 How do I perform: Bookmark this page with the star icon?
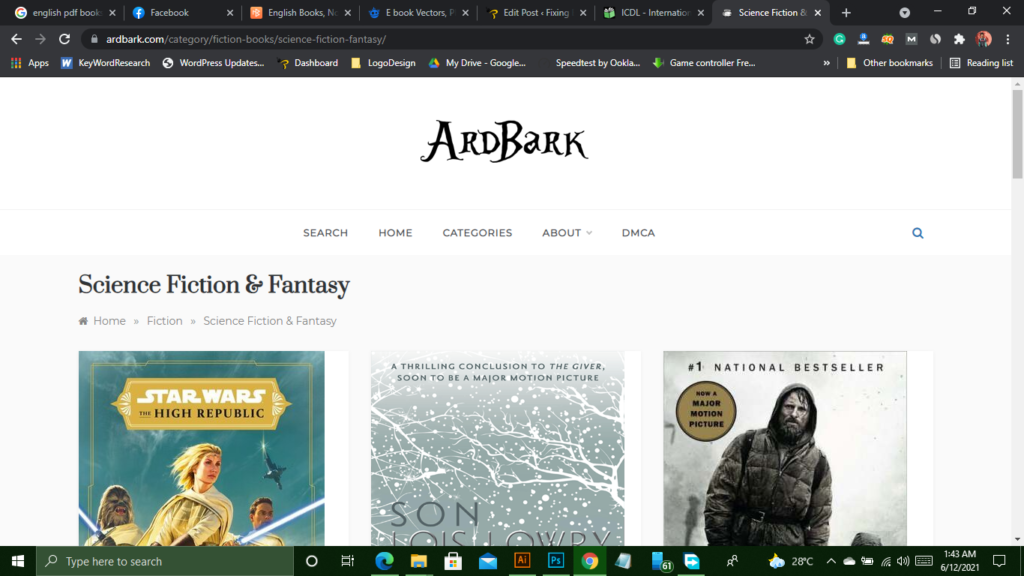[809, 39]
